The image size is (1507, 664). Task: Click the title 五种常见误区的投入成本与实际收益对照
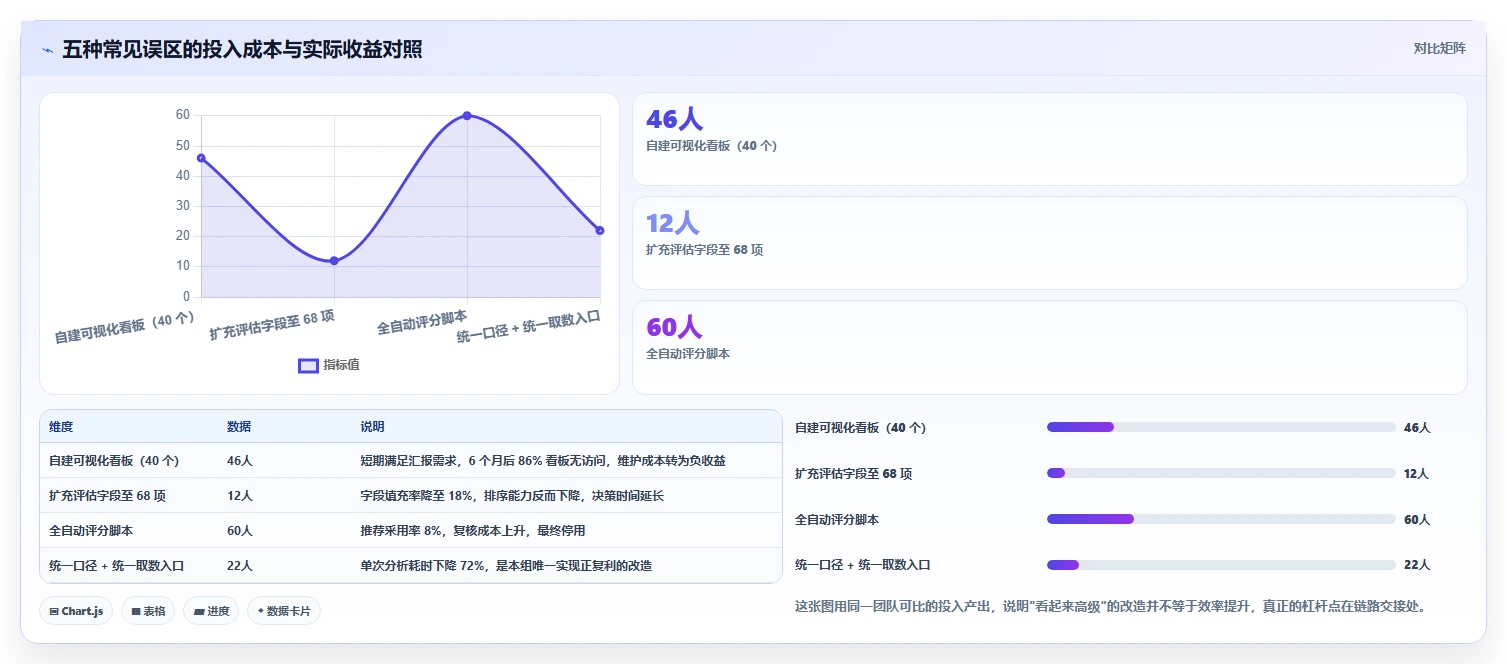click(x=242, y=49)
